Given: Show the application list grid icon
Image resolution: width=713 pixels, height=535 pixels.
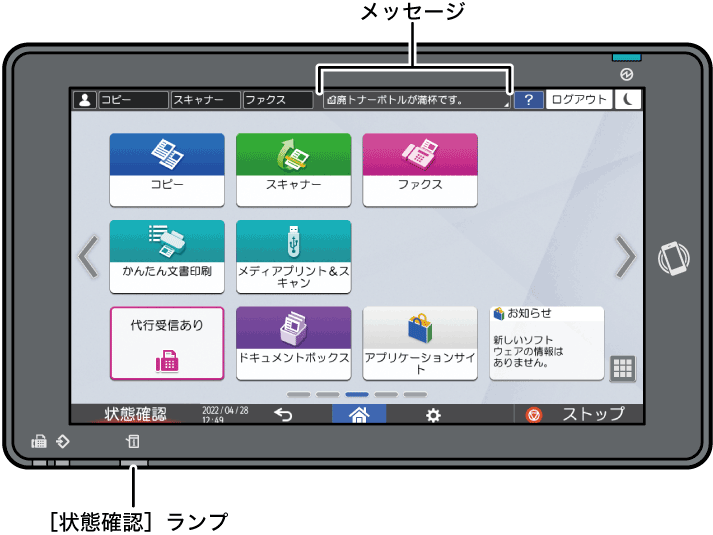Looking at the screenshot, I should tap(623, 368).
